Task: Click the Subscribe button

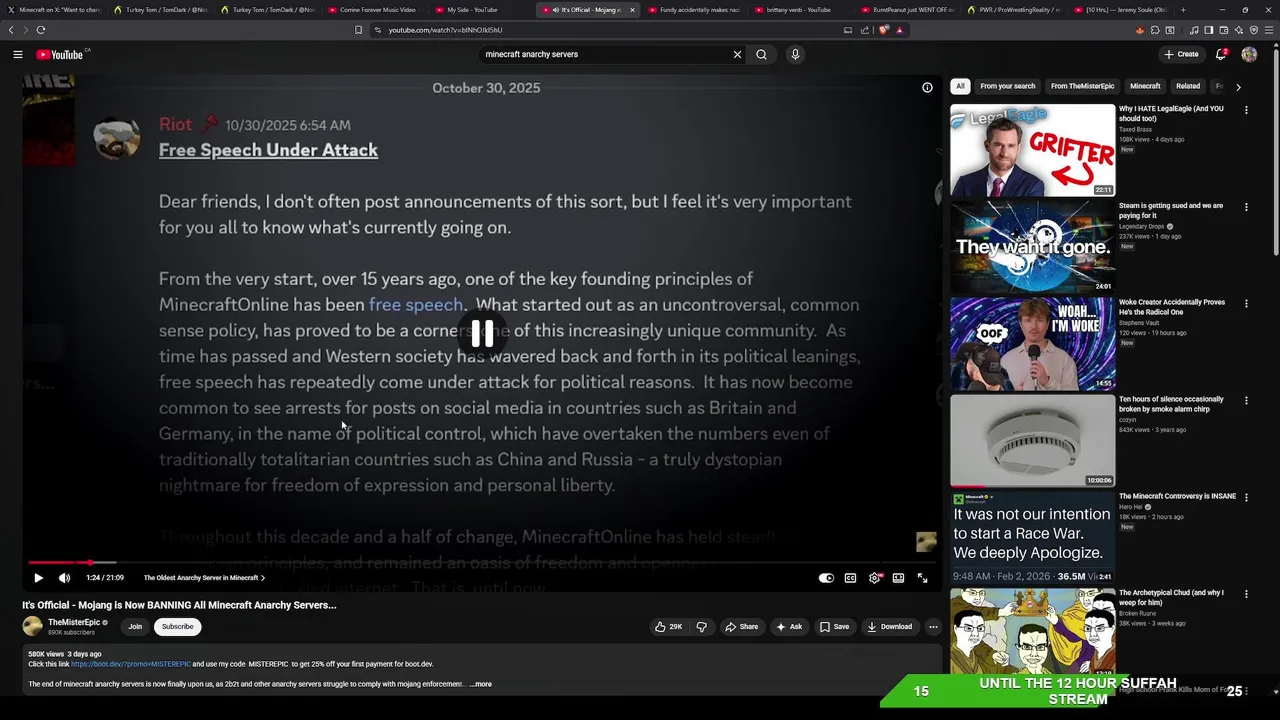Action: pos(177,627)
